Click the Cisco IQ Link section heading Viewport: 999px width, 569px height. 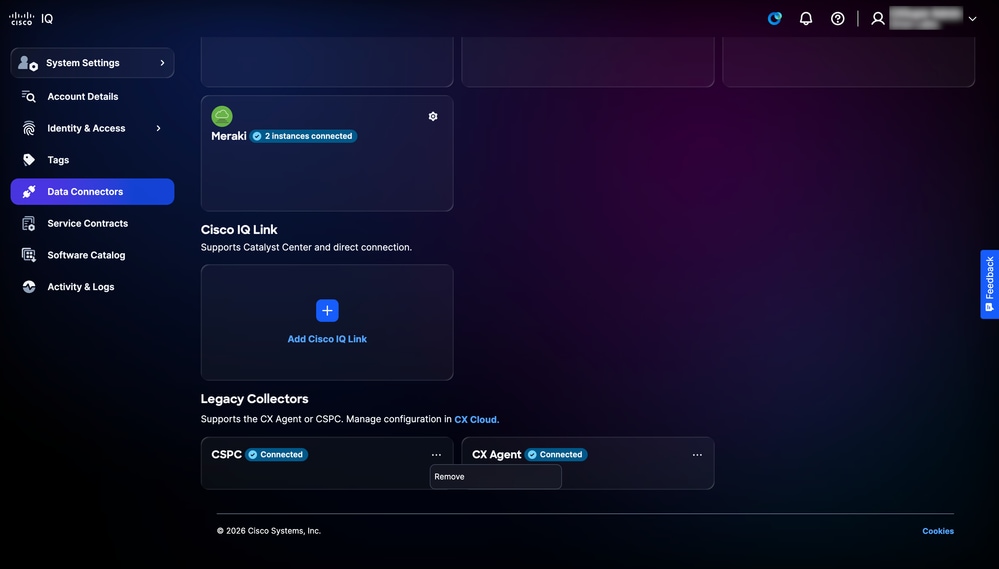239,229
